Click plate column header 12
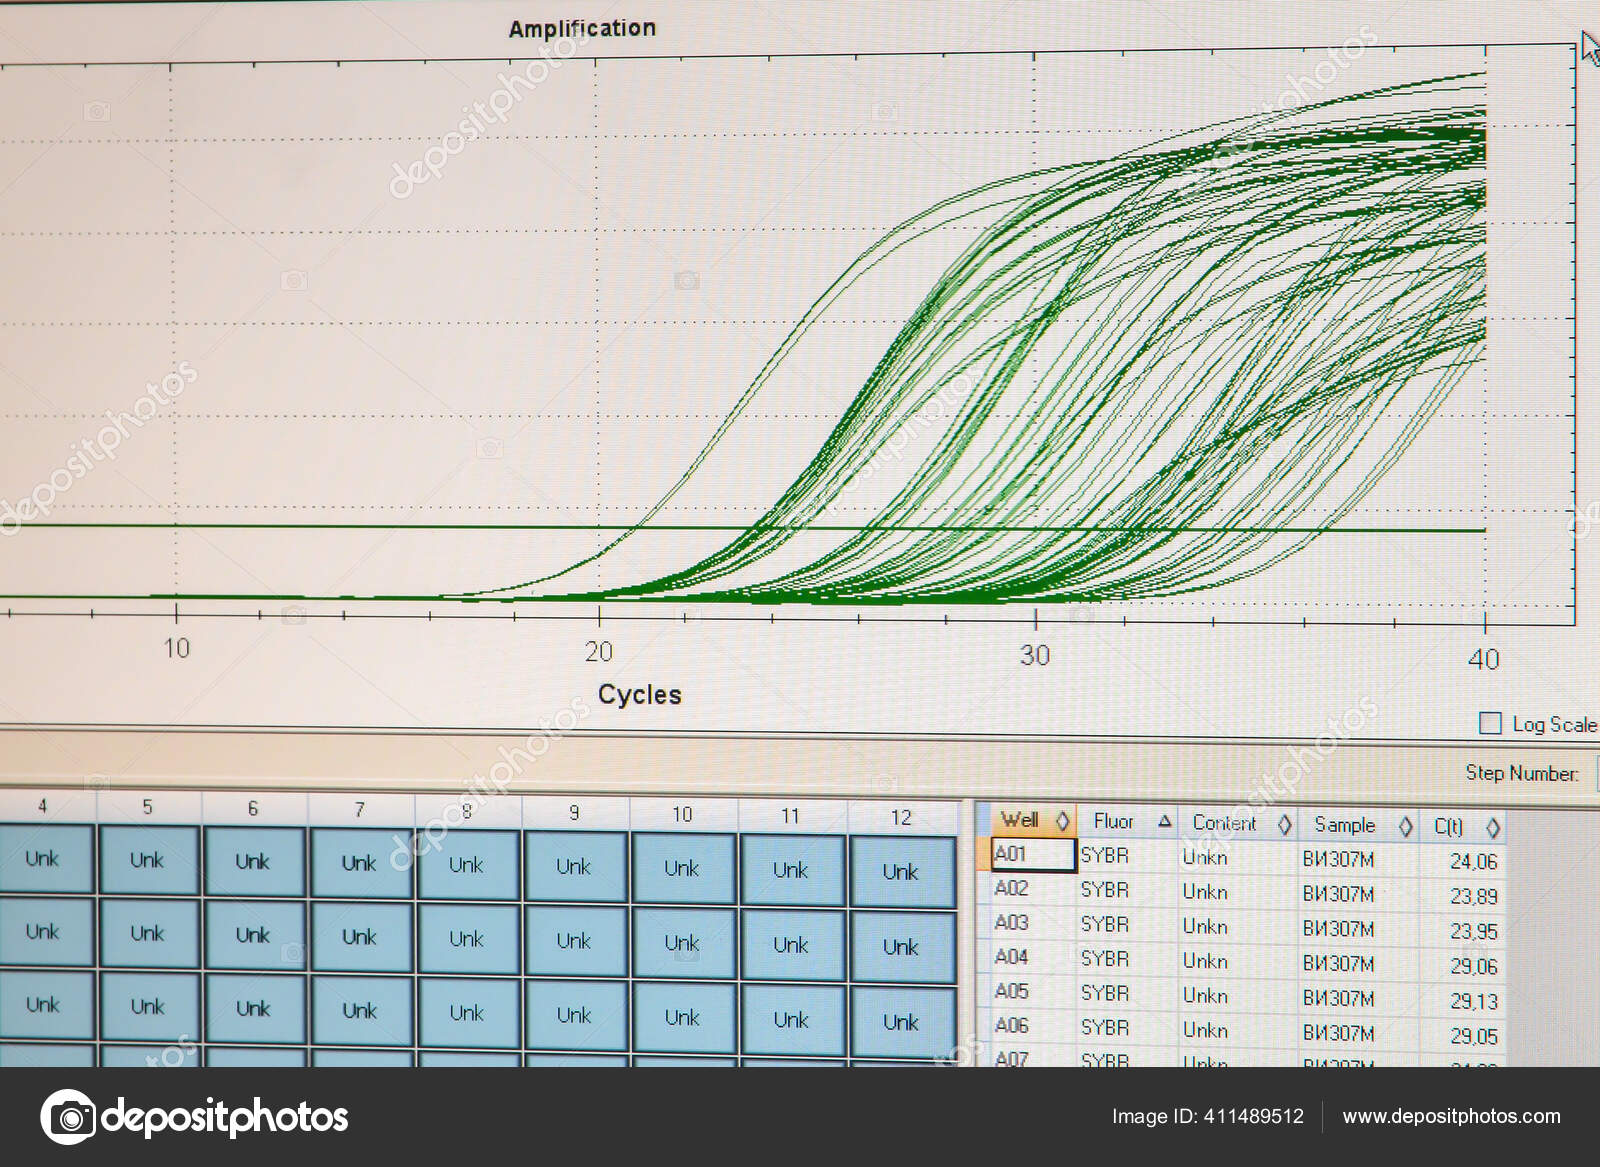Image resolution: width=1600 pixels, height=1167 pixels. click(903, 817)
